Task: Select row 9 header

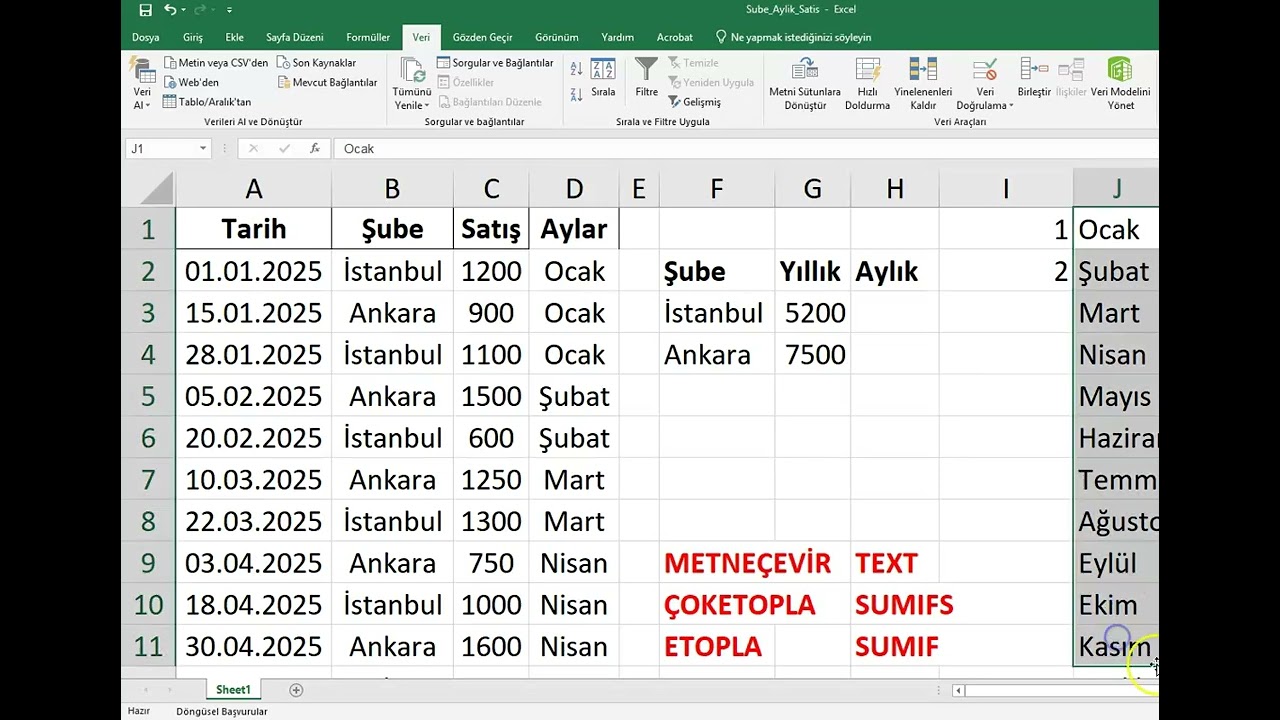Action: [x=148, y=563]
